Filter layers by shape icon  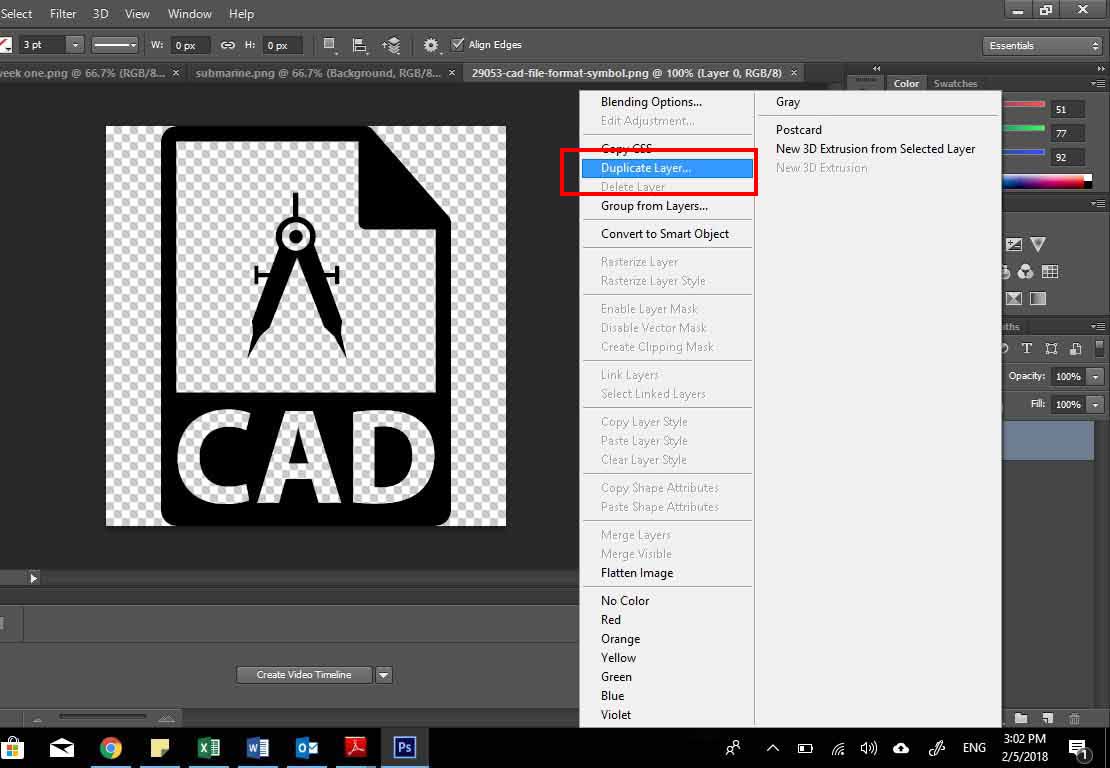tap(1051, 348)
